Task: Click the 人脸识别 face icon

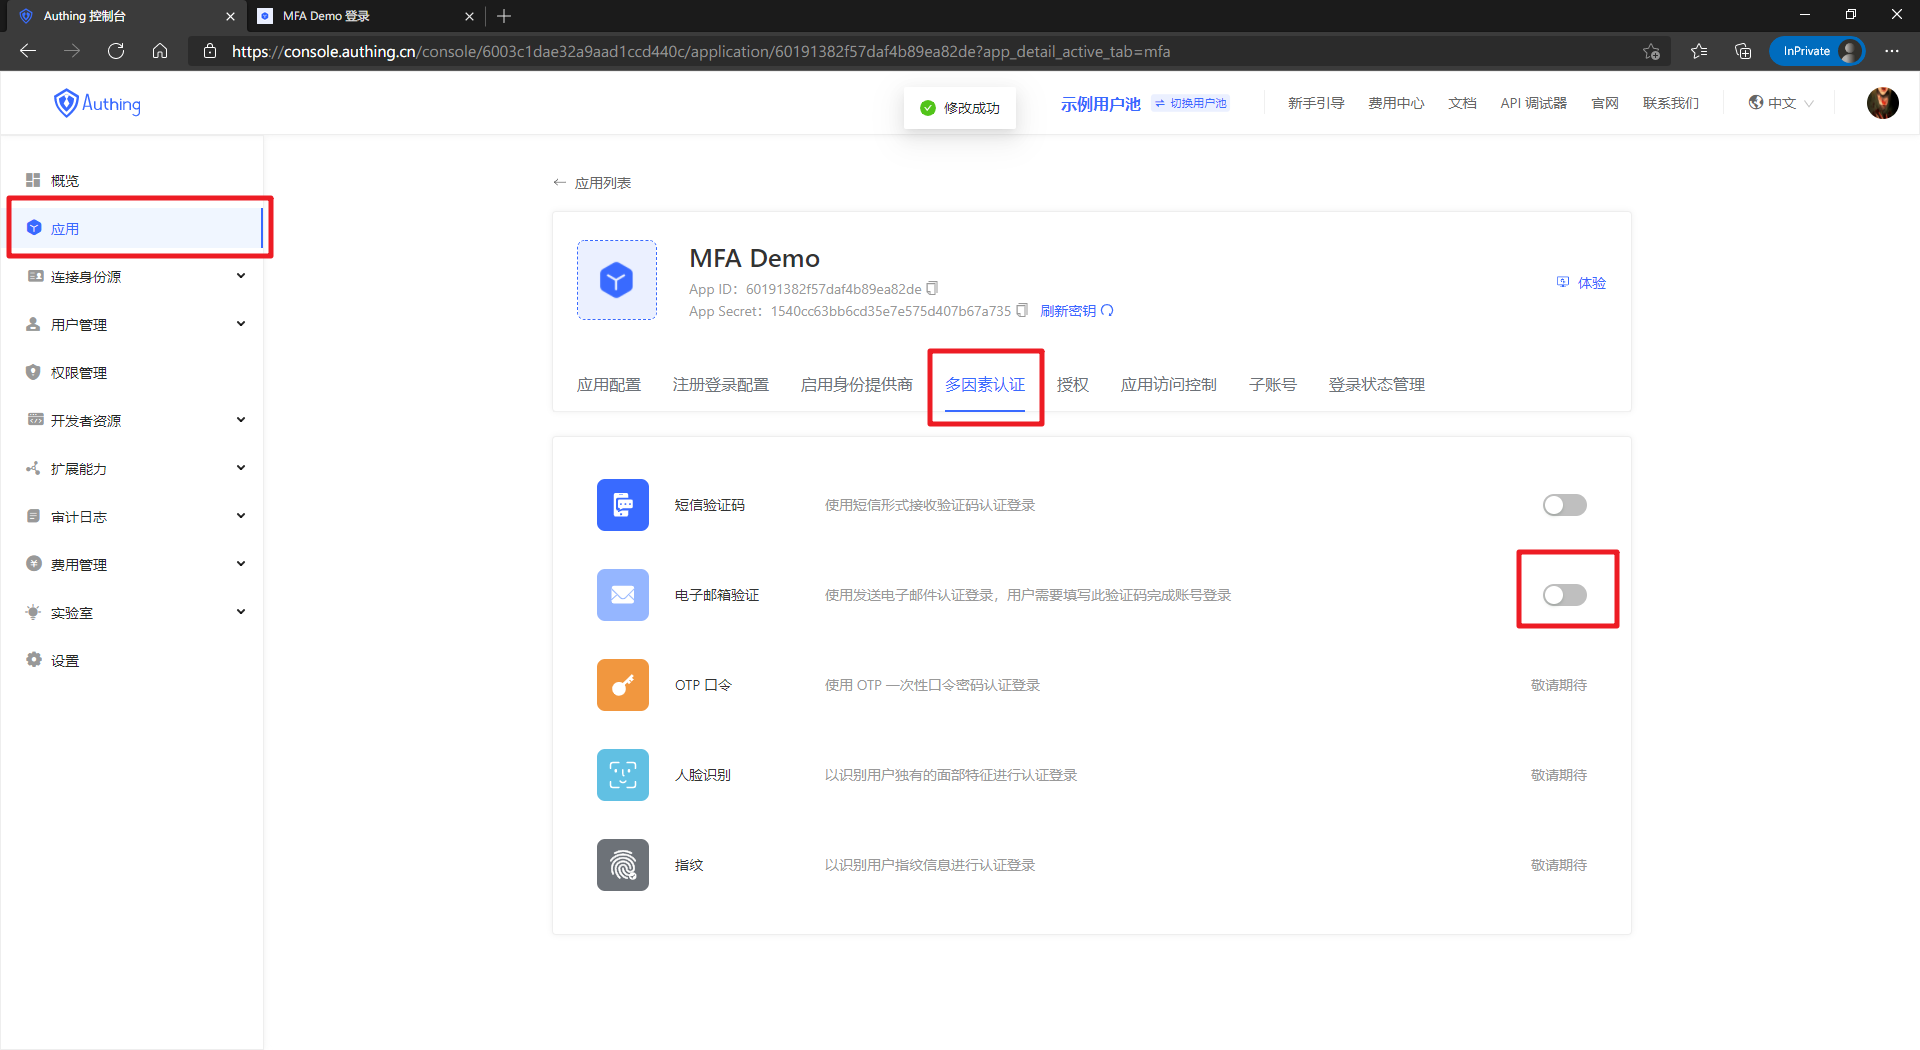Action: [623, 775]
